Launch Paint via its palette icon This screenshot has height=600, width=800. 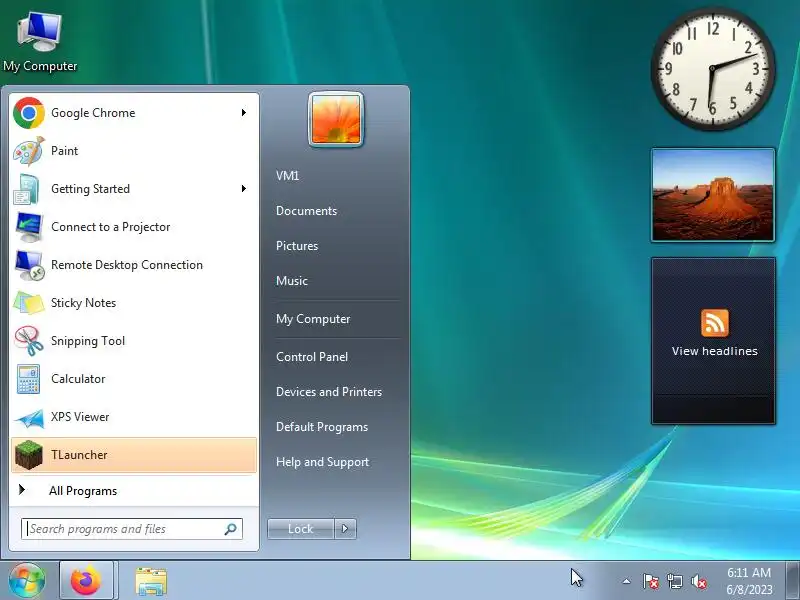(29, 151)
